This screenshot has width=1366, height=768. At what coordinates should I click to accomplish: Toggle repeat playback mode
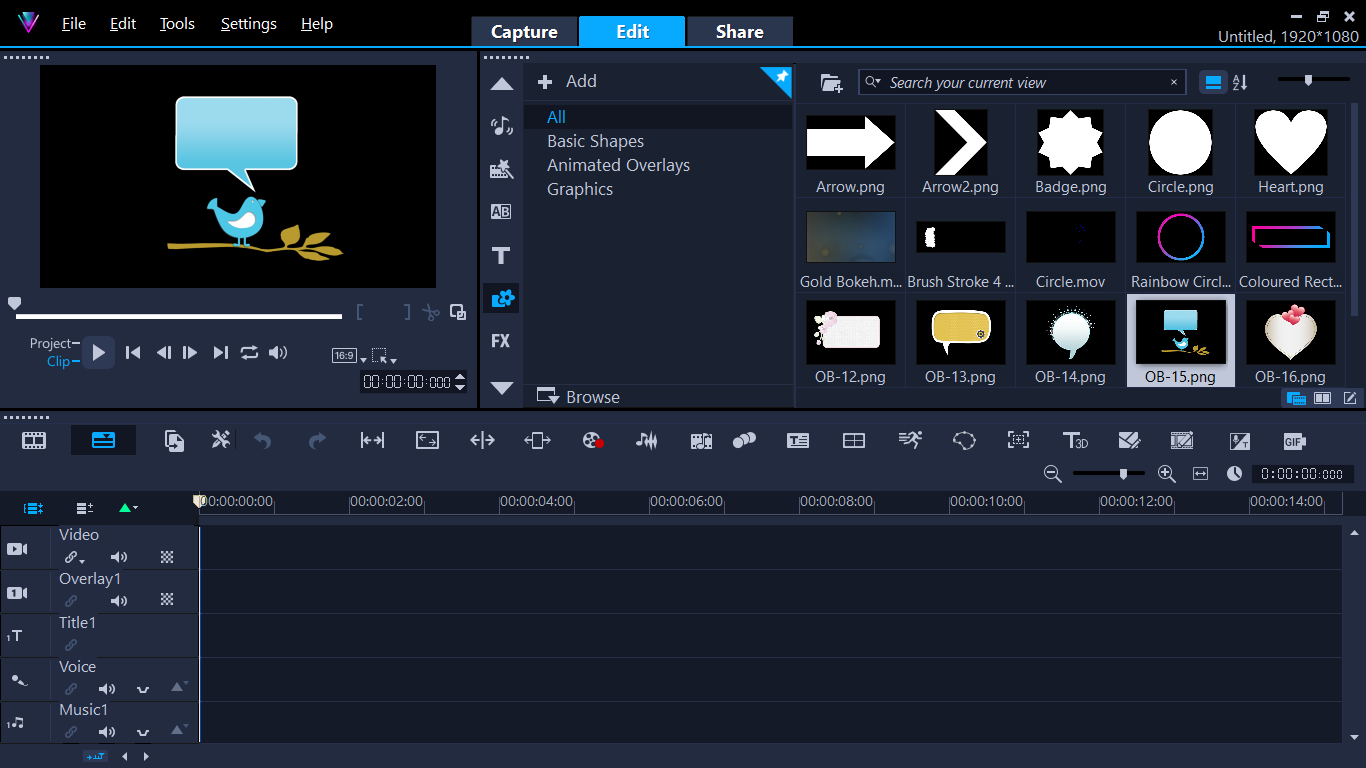(x=249, y=352)
